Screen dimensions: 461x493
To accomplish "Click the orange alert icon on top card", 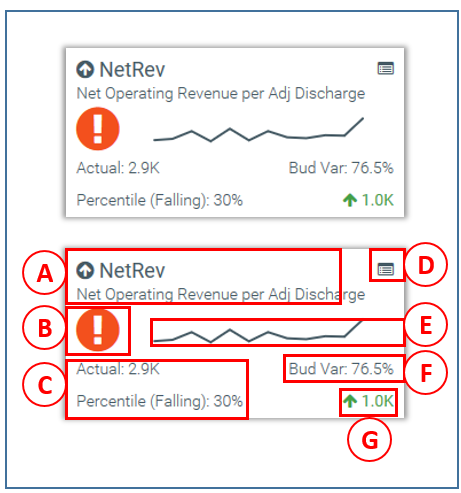I will (x=98, y=129).
